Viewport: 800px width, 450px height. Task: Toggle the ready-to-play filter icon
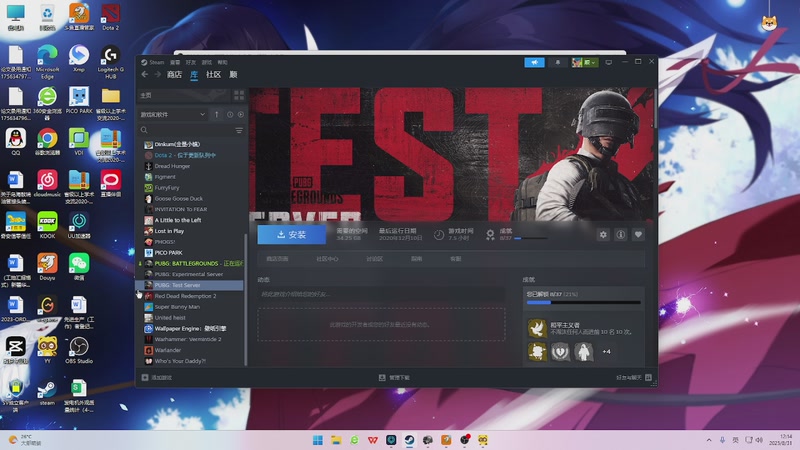tap(241, 114)
